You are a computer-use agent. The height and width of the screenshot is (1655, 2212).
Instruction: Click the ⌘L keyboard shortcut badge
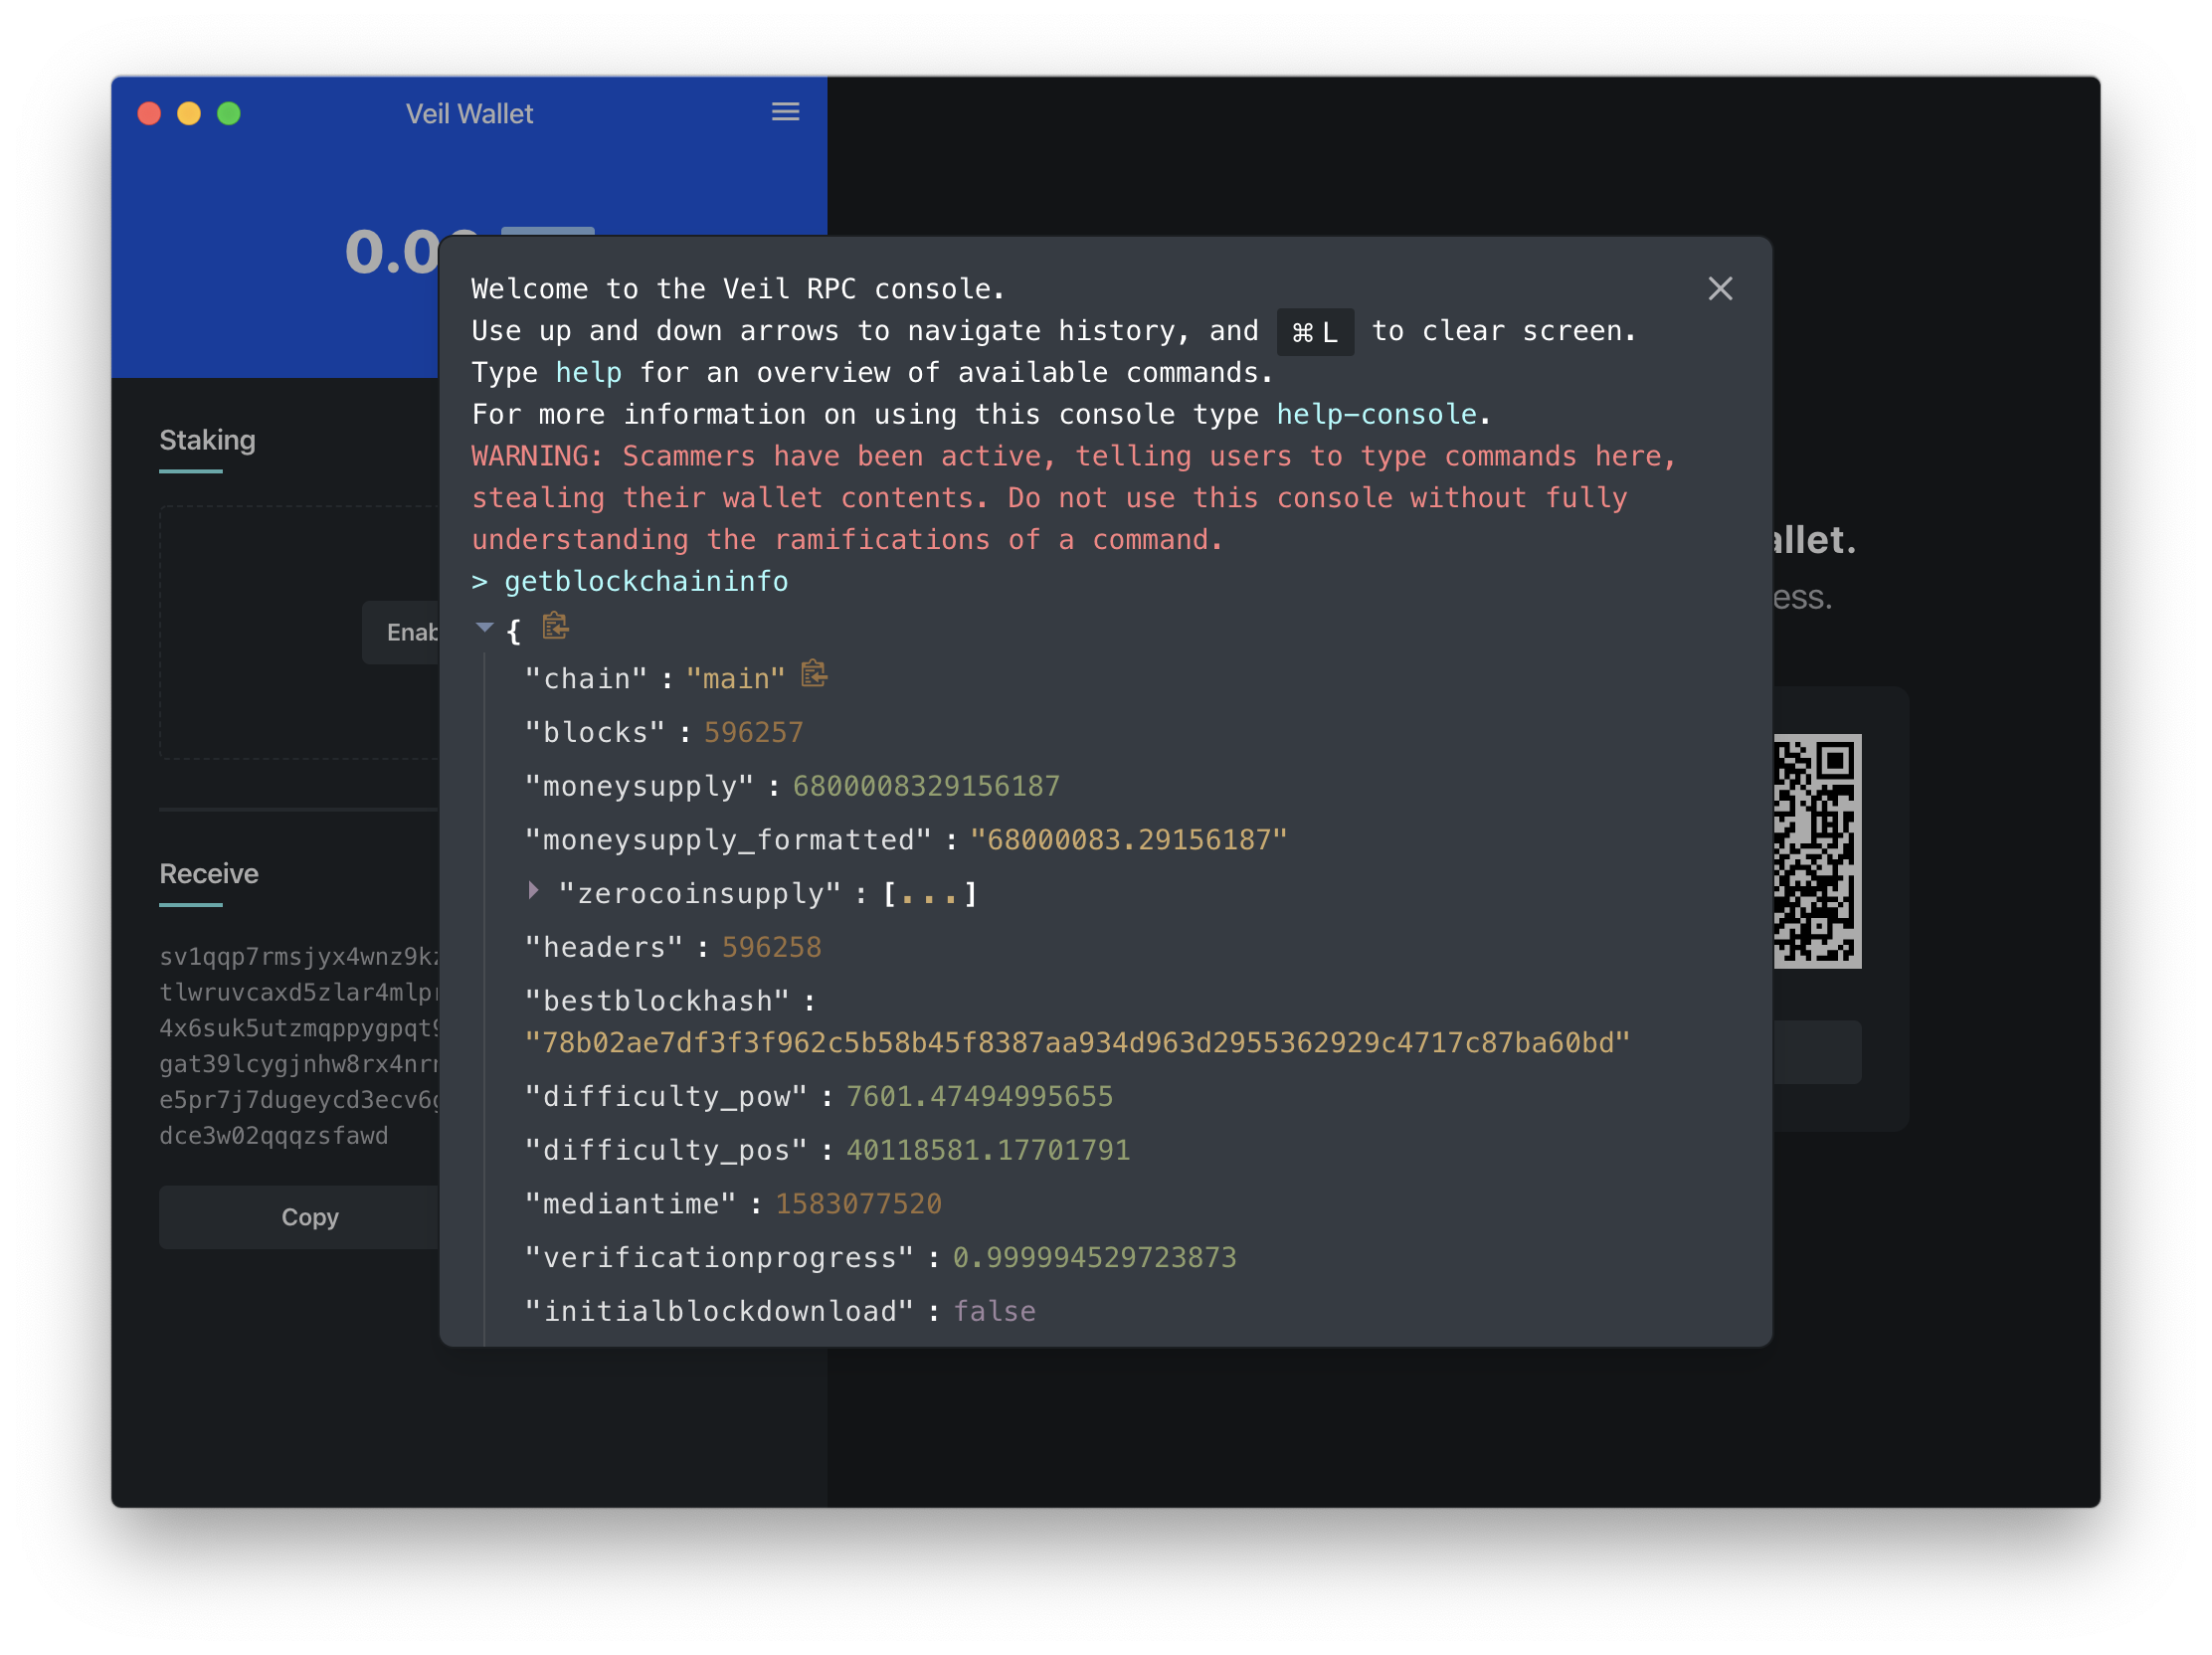pyautogui.click(x=1315, y=332)
